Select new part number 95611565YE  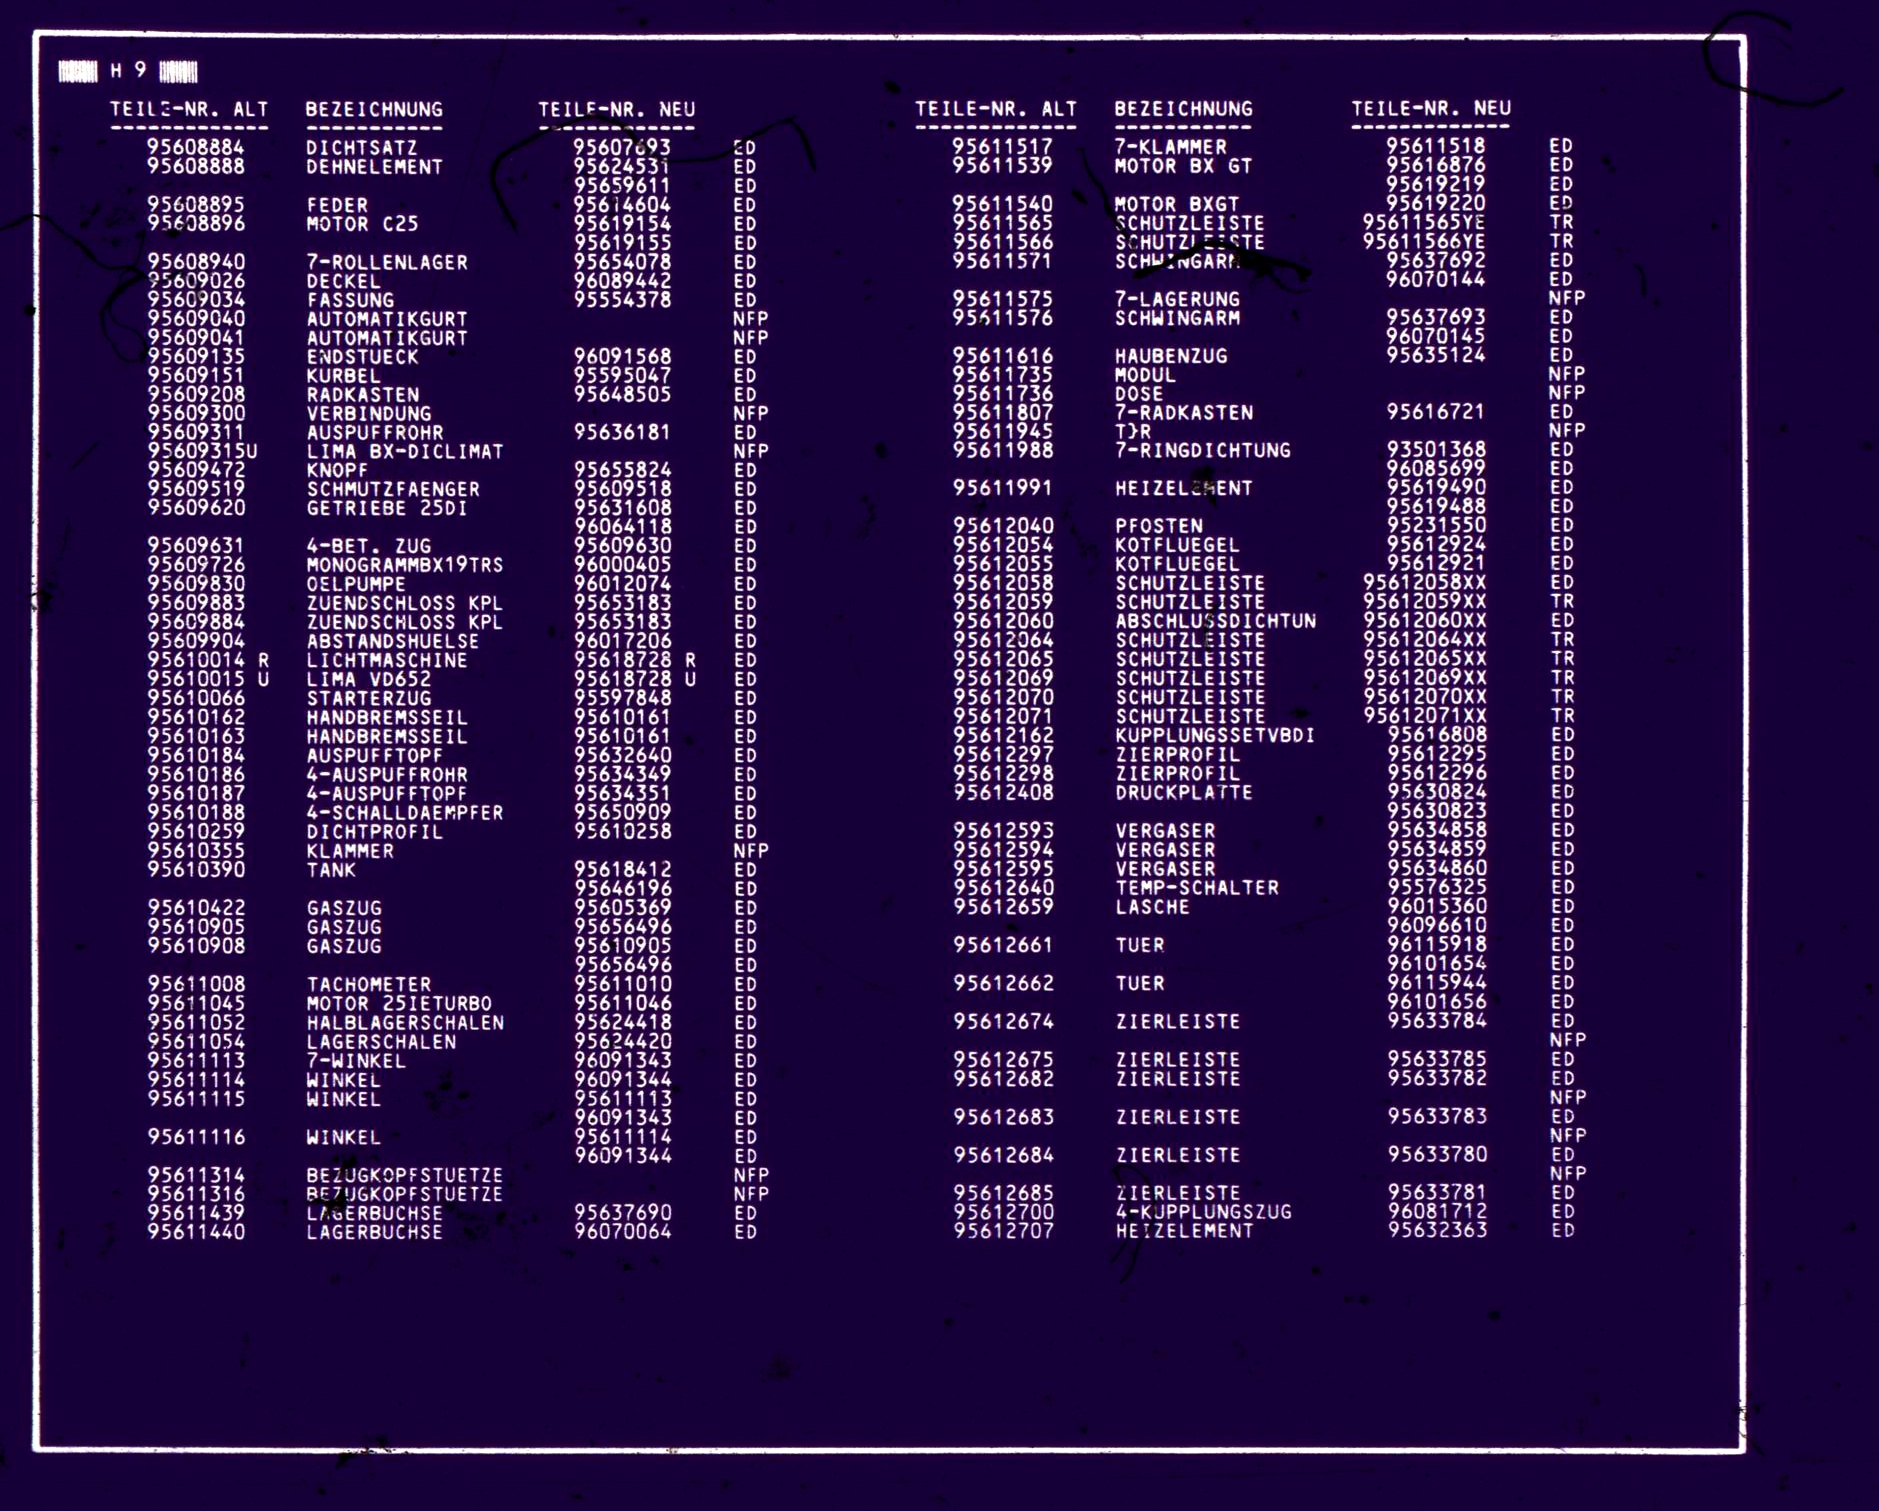[1424, 222]
